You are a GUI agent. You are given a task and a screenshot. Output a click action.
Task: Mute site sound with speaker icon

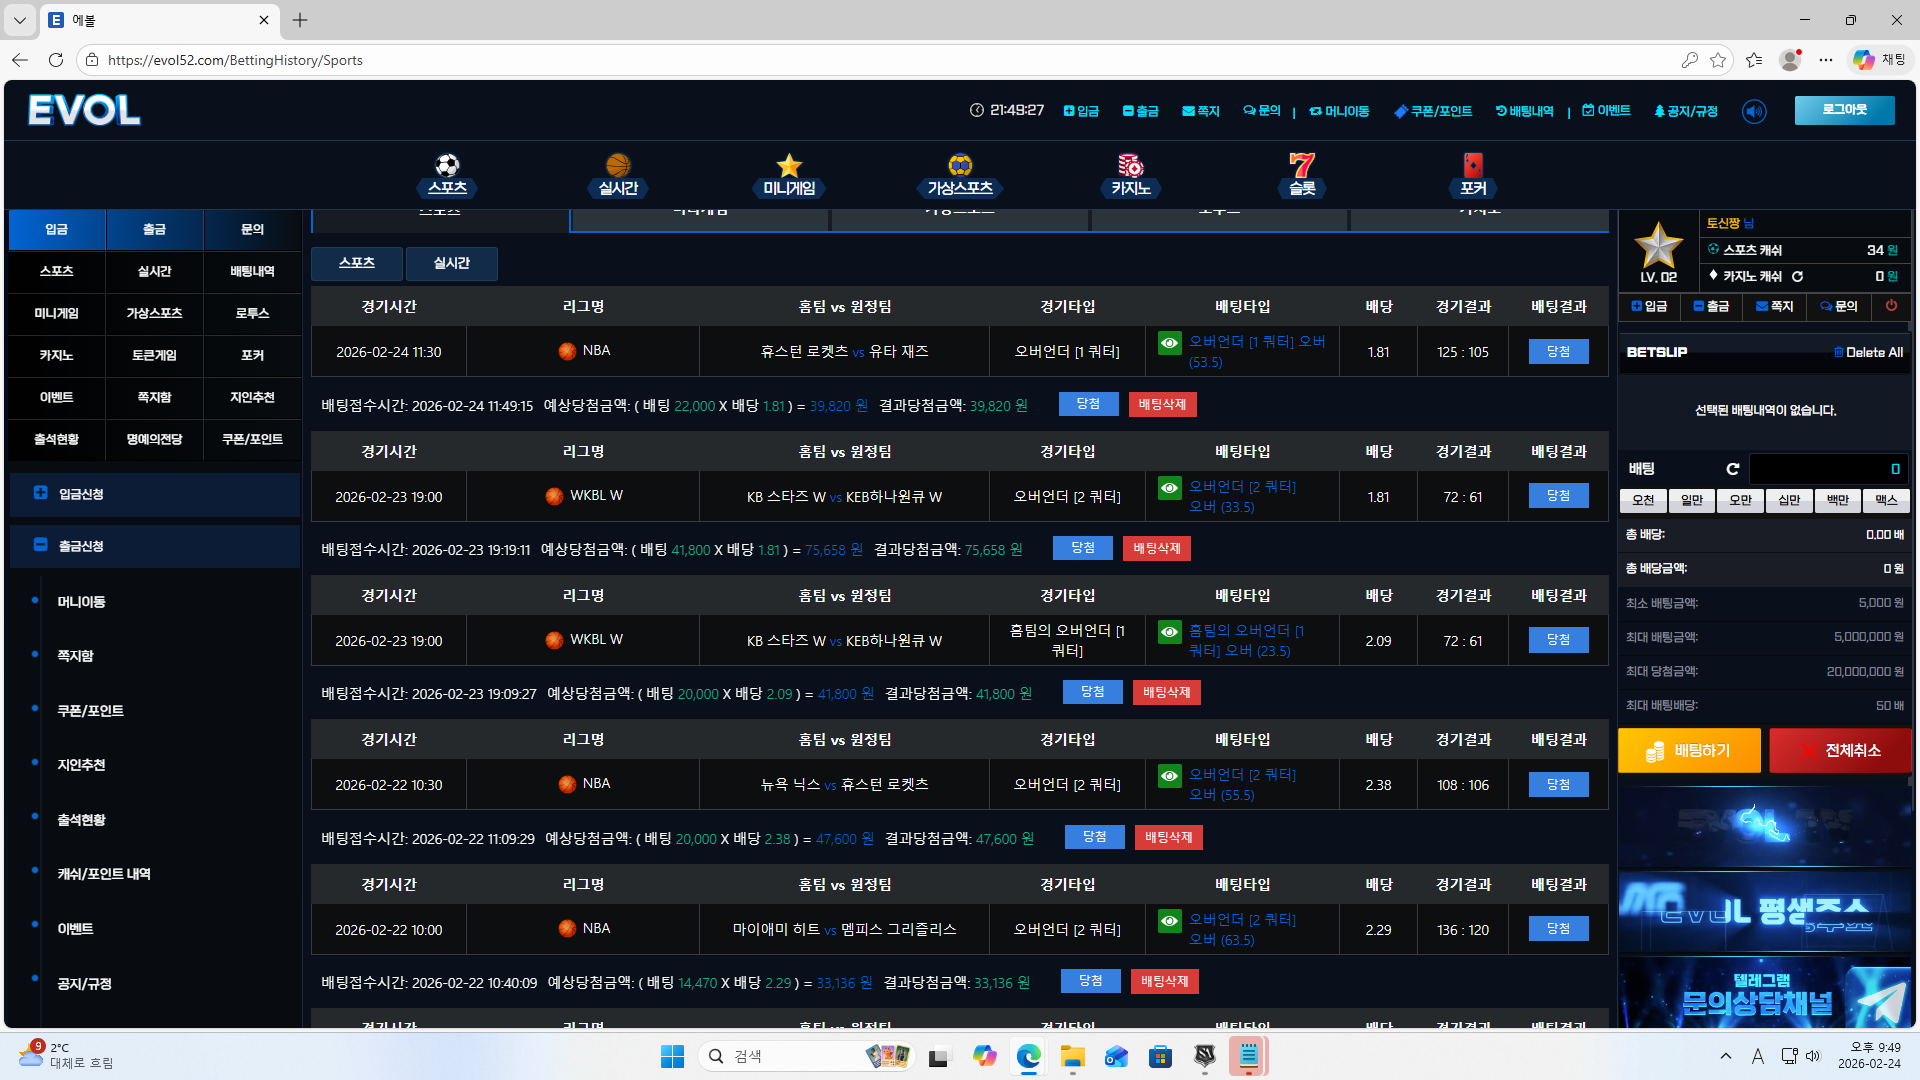click(1754, 111)
